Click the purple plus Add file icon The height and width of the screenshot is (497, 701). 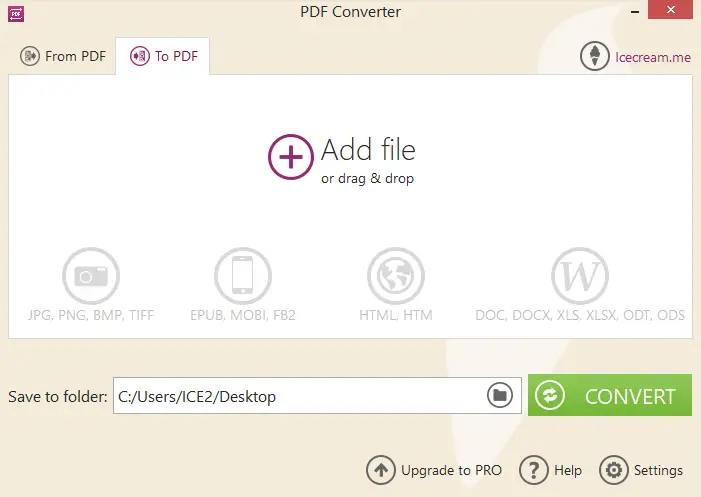tap(291, 157)
